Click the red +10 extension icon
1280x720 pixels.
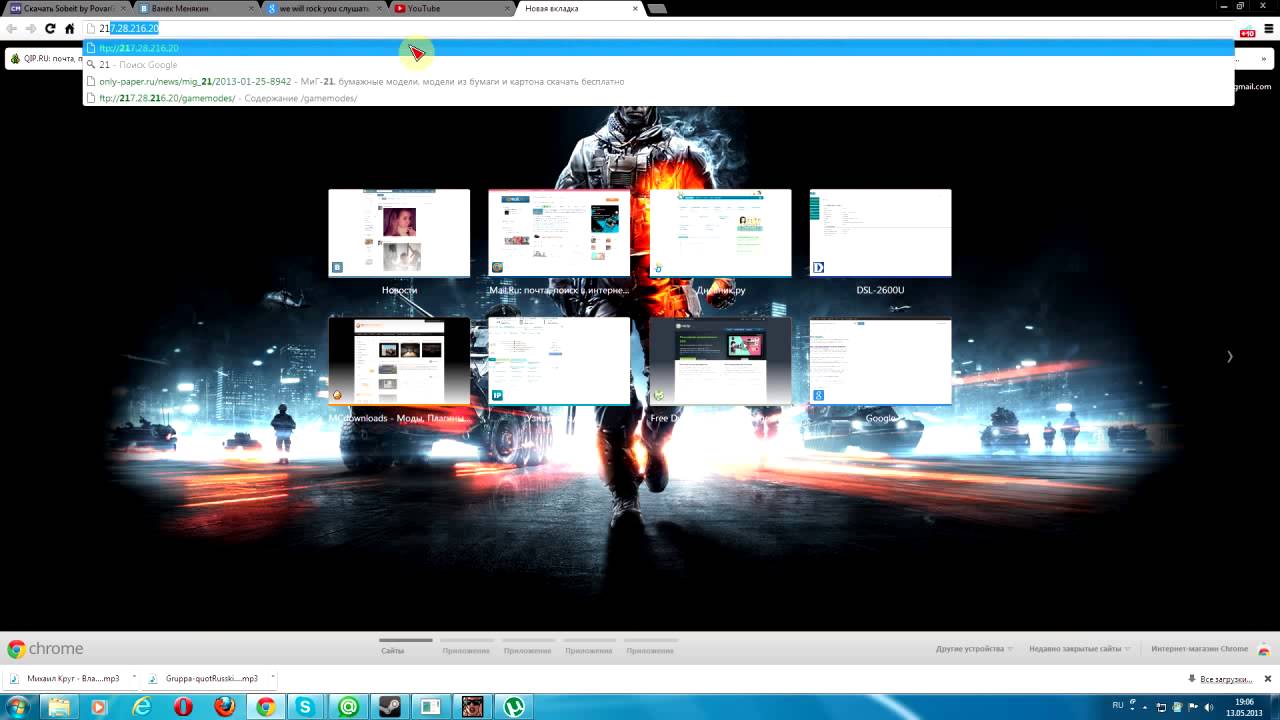pyautogui.click(x=1247, y=31)
